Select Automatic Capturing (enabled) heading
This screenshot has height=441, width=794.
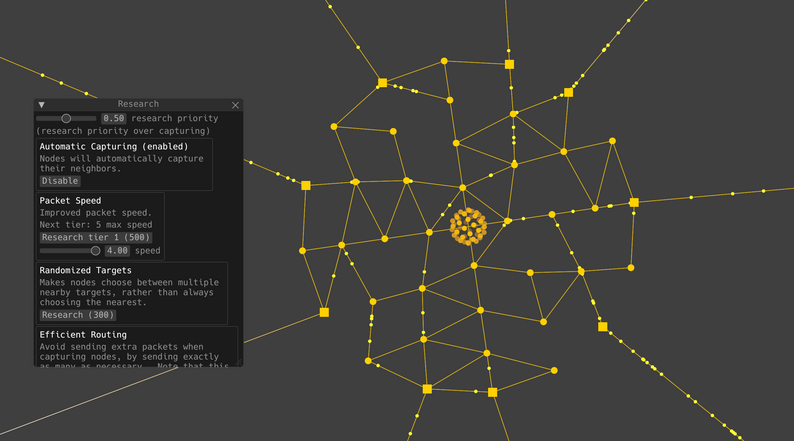click(114, 146)
